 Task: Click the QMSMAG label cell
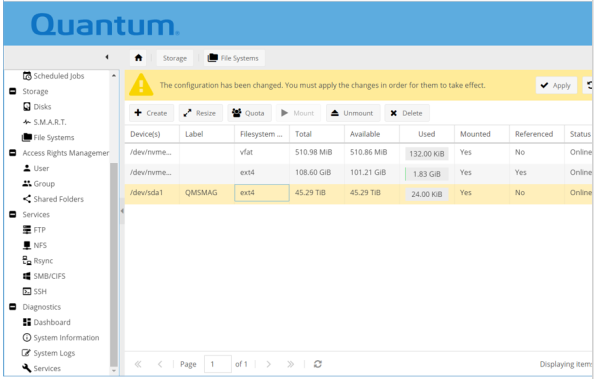207,193
